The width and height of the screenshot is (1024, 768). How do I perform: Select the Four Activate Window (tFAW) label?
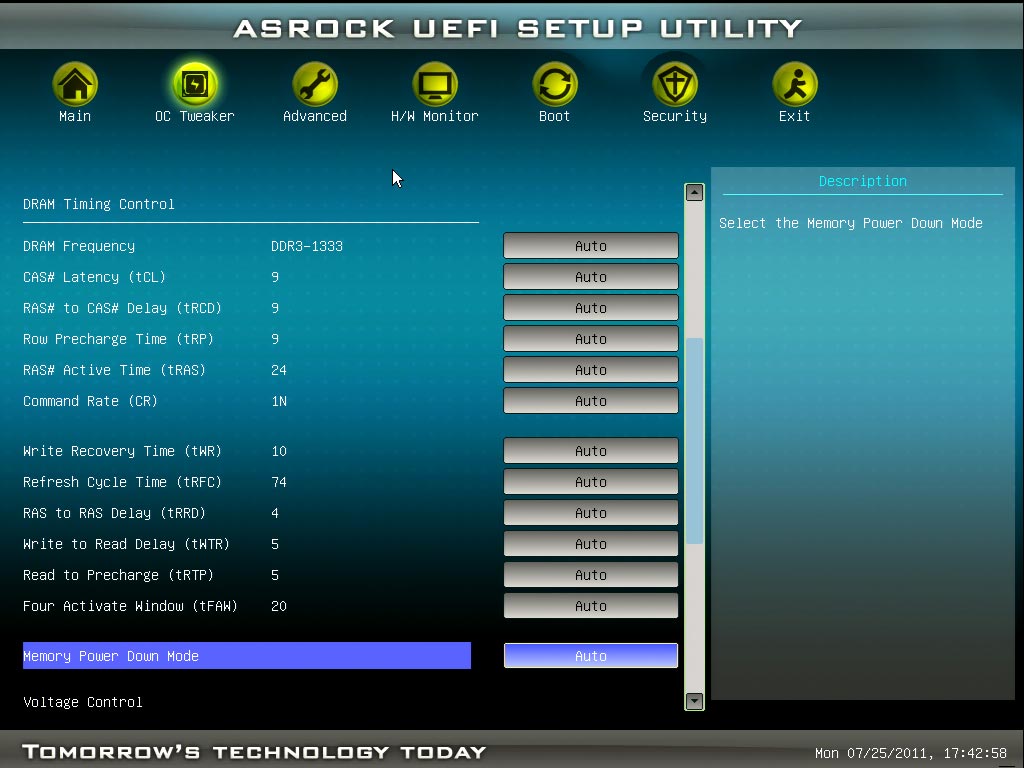130,606
